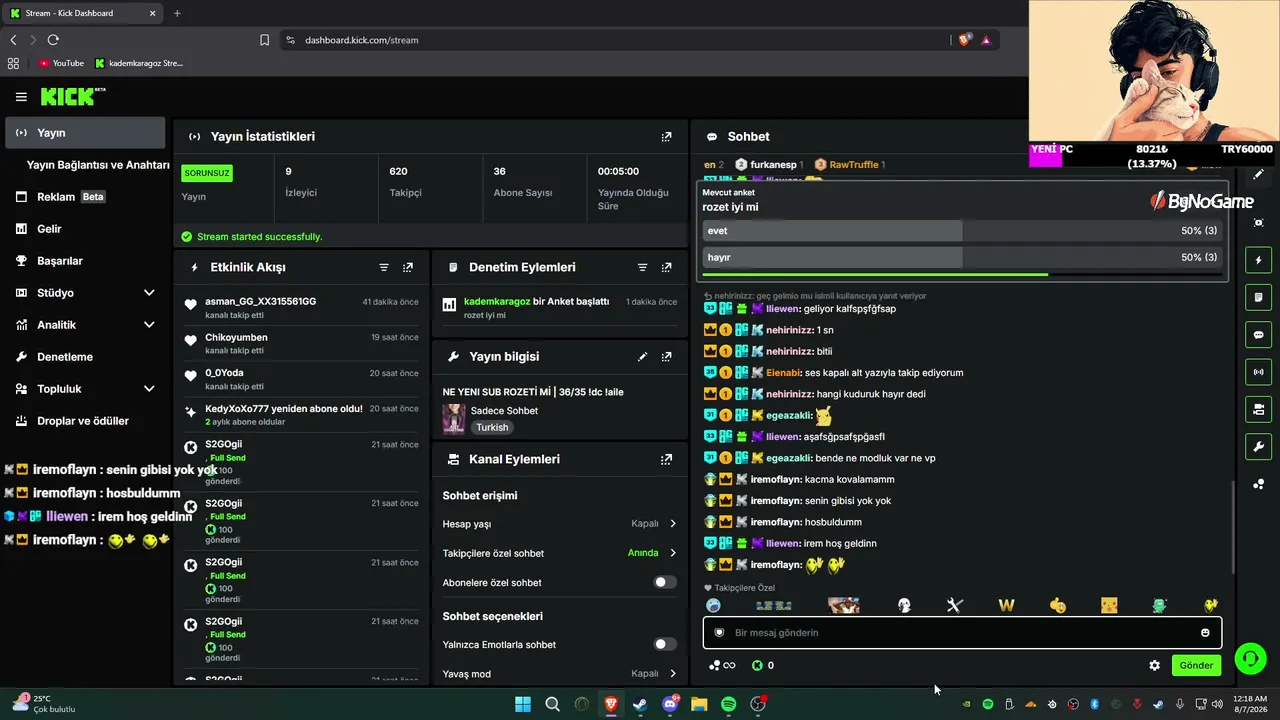The width and height of the screenshot is (1280, 720).
Task: Open a new browser tab
Action: click(177, 13)
